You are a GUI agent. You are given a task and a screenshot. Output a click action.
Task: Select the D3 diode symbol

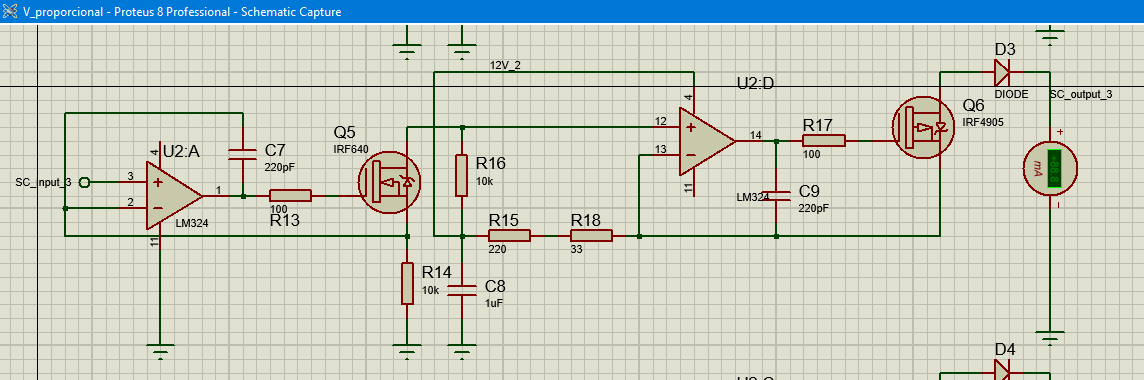pyautogui.click(x=1002, y=72)
